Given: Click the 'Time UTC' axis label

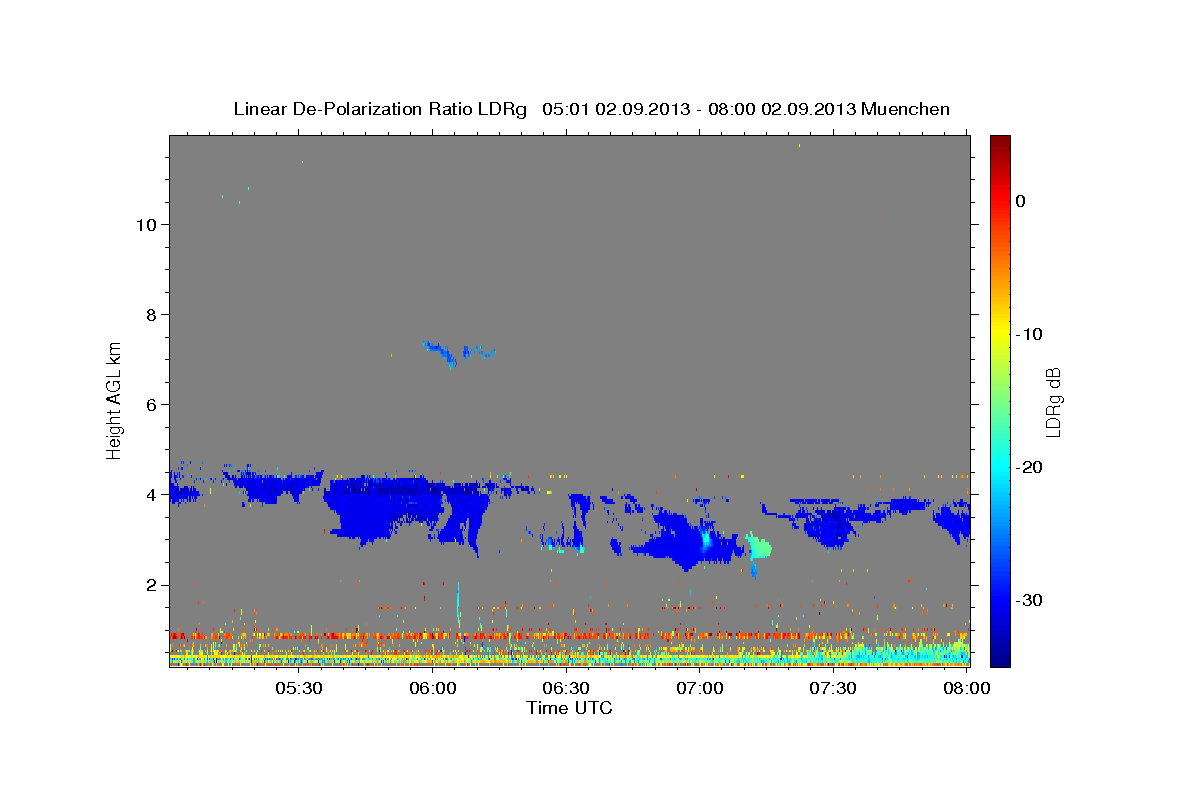Looking at the screenshot, I should (569, 708).
